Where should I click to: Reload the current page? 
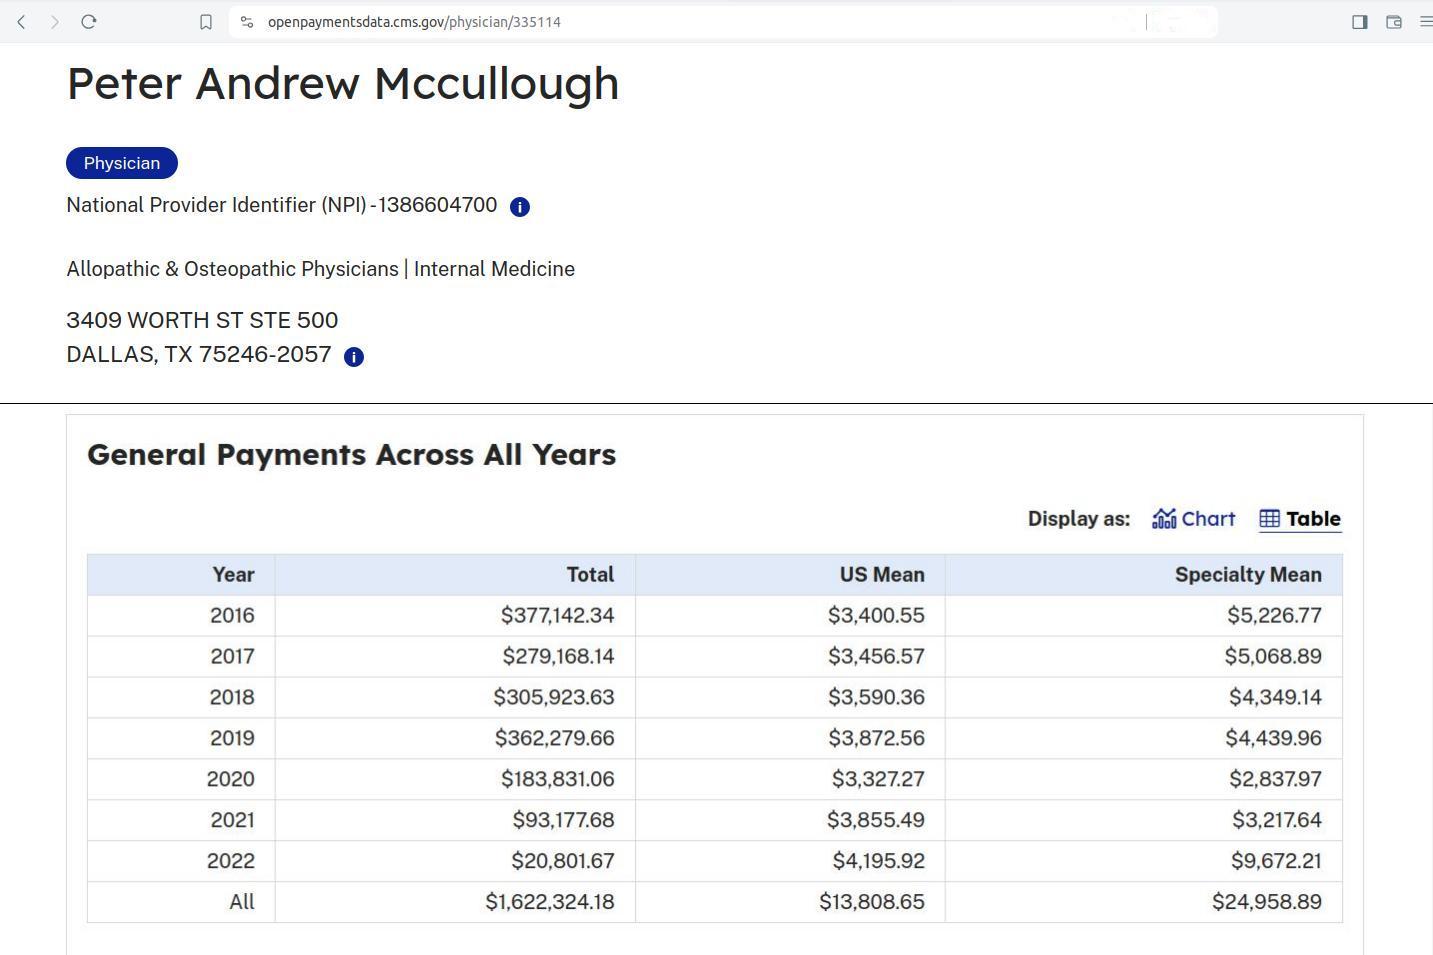point(89,22)
